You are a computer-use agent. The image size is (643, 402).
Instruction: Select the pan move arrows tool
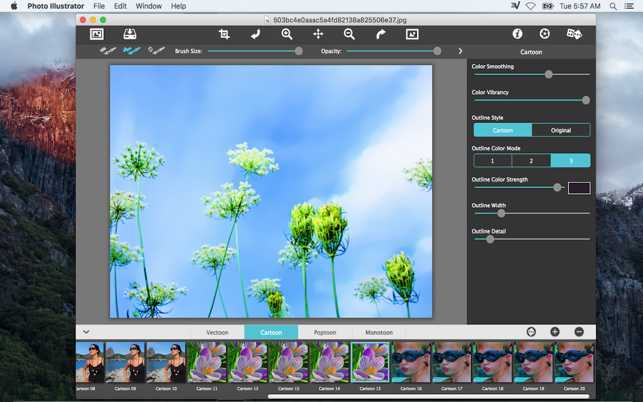(x=318, y=34)
